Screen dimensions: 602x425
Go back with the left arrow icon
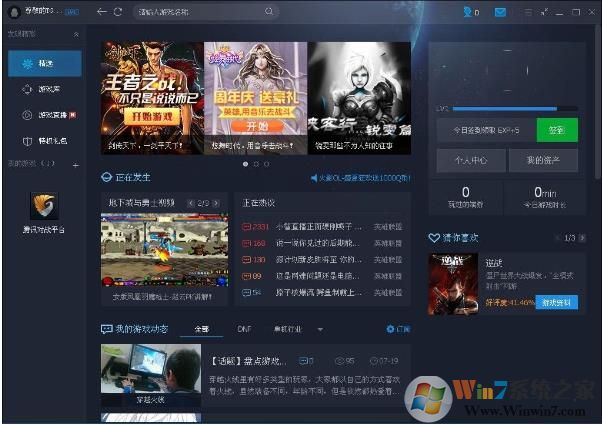[102, 12]
